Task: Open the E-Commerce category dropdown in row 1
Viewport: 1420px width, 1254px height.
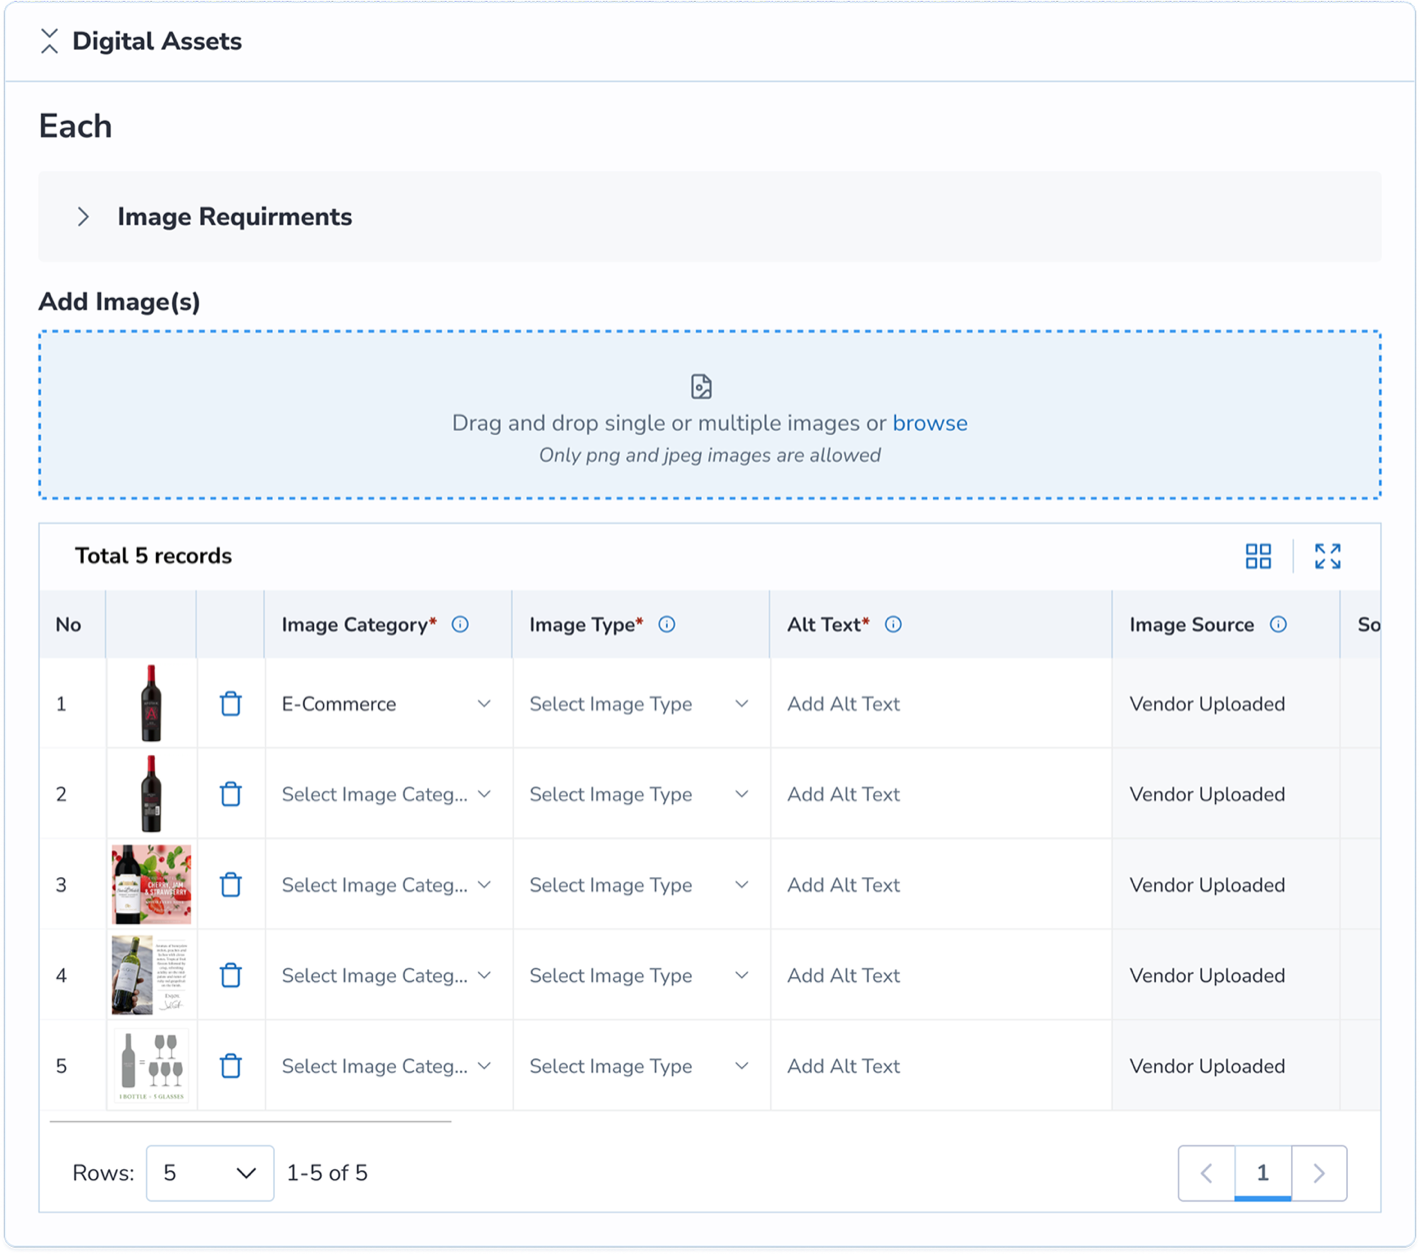Action: click(x=388, y=704)
